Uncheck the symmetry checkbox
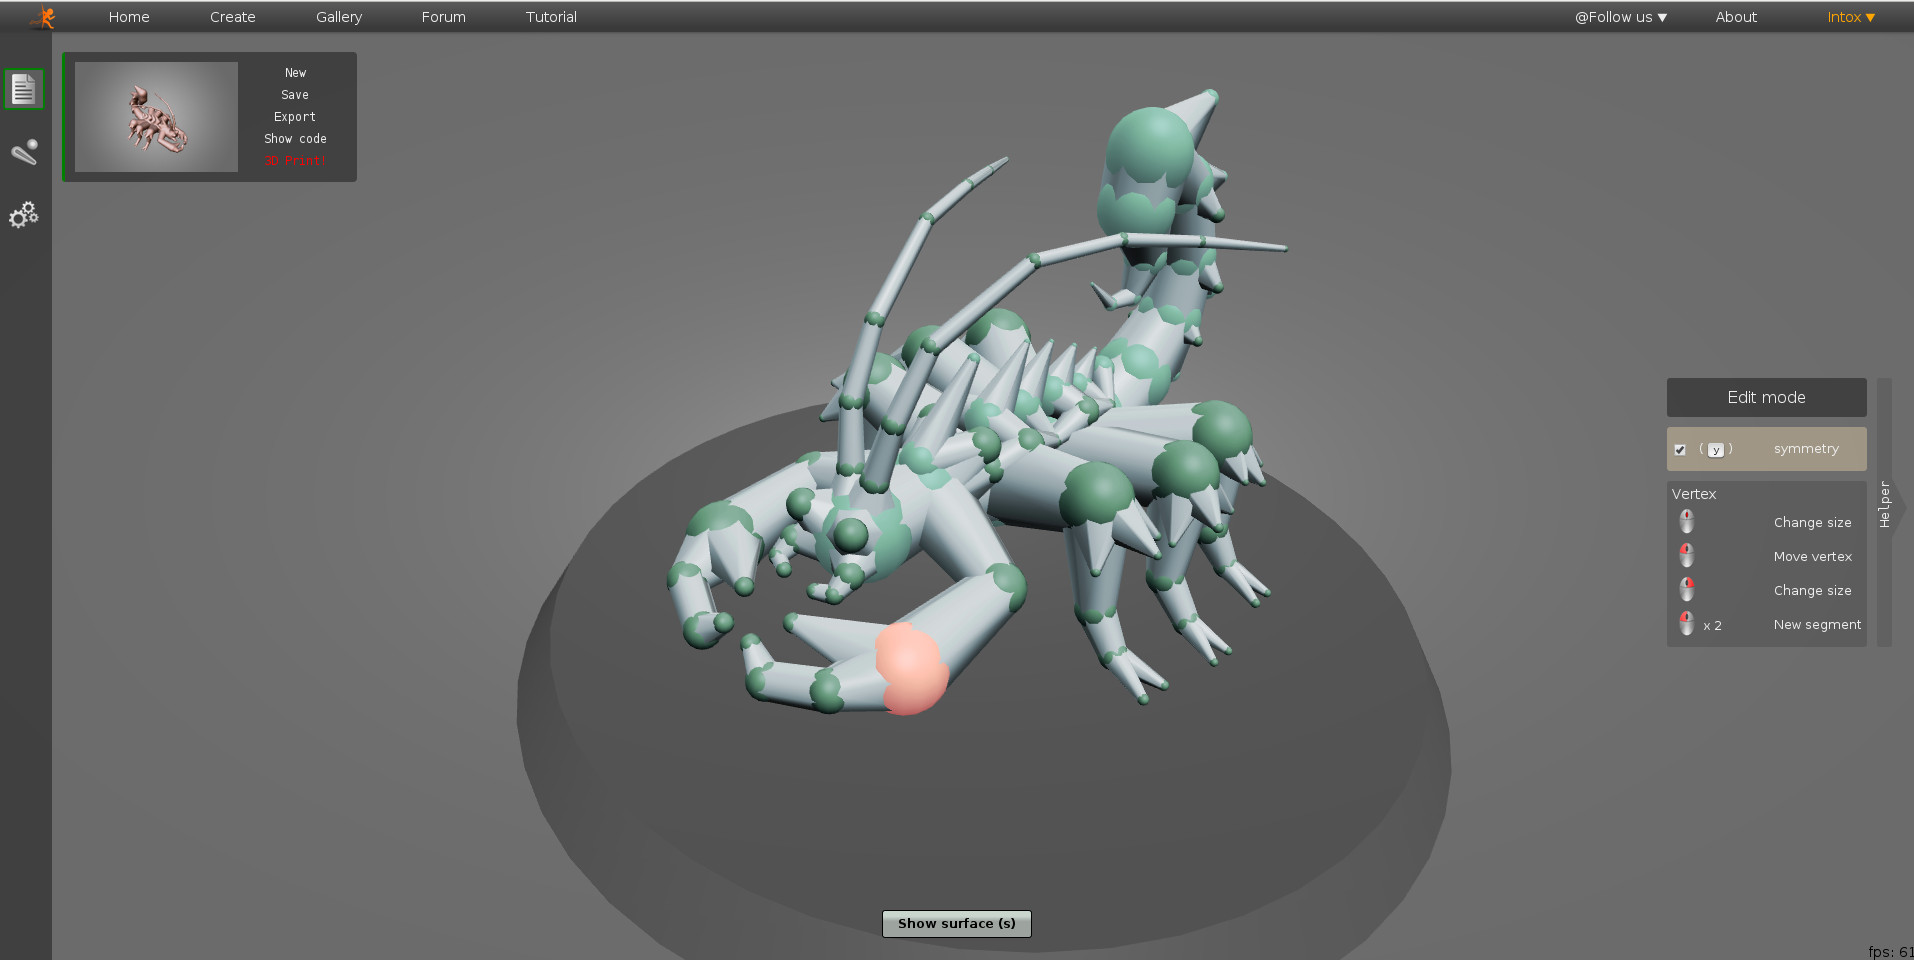 [x=1680, y=450]
